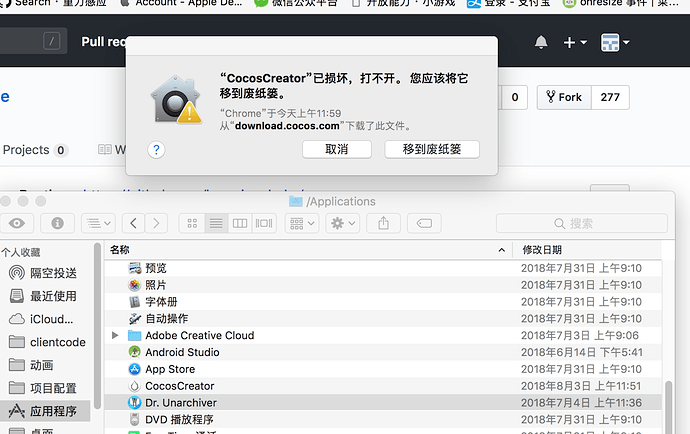
Task: Open the GitHub user avatar menu
Action: pyautogui.click(x=615, y=42)
